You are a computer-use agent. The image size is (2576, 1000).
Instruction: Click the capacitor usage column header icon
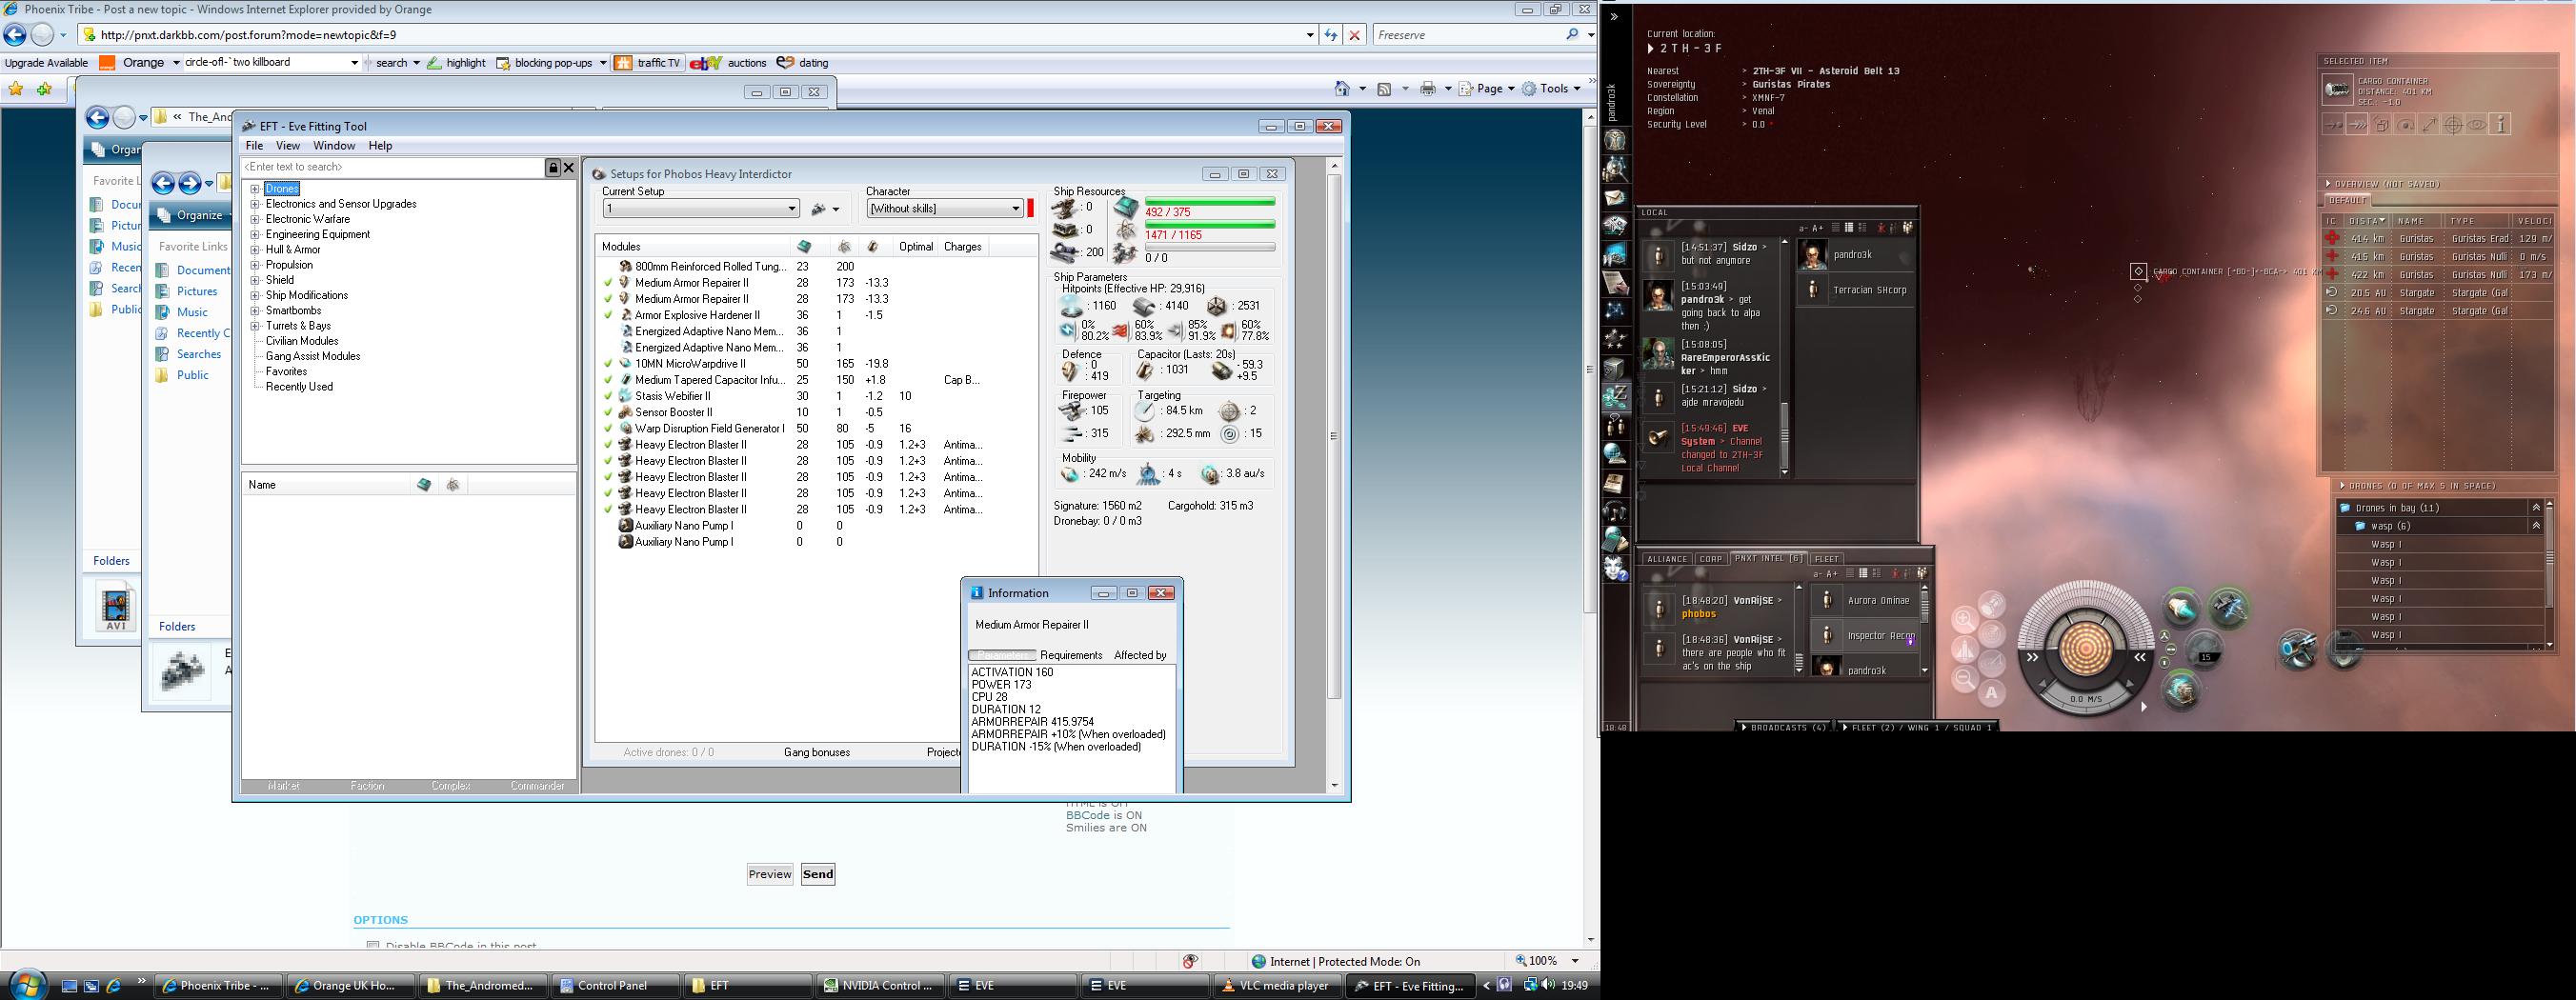(873, 247)
